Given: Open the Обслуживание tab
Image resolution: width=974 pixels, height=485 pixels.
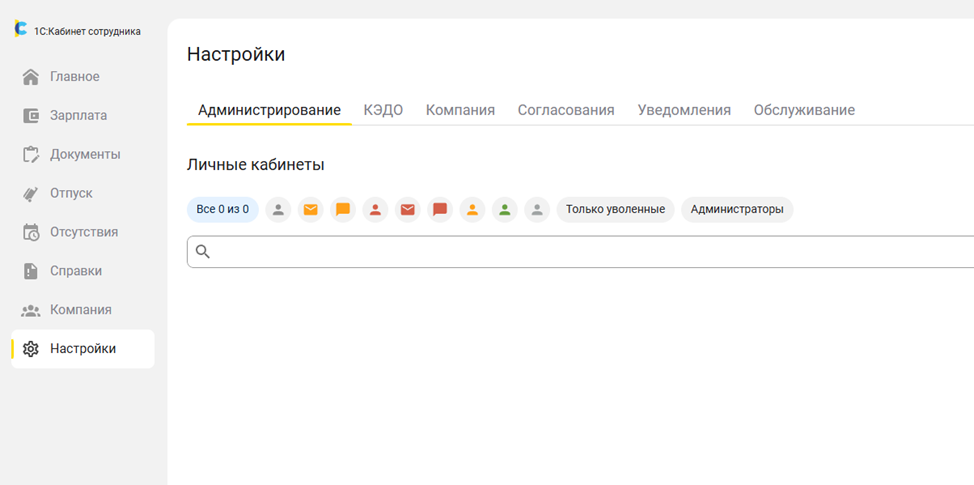Looking at the screenshot, I should click(804, 111).
